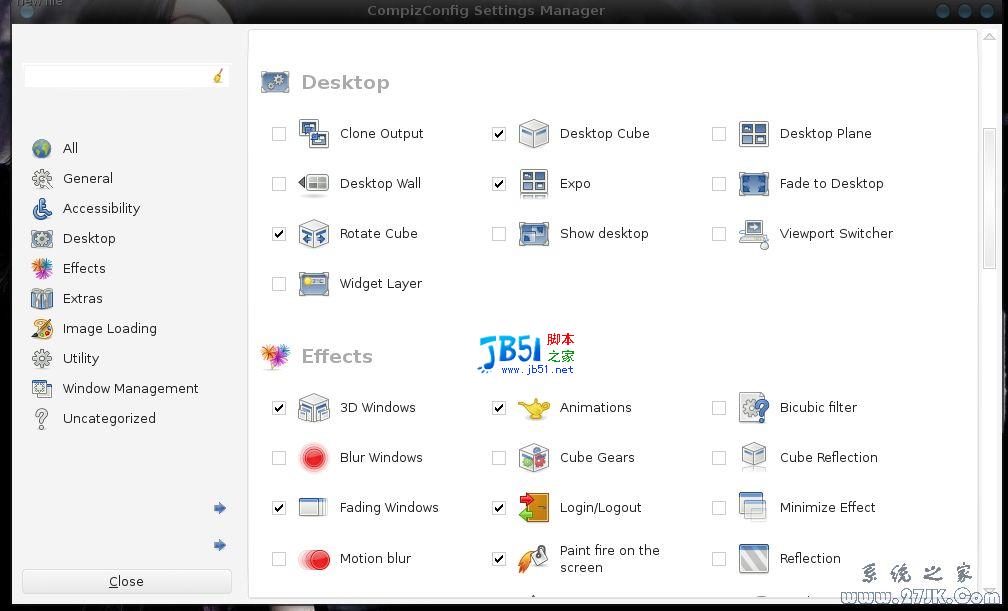This screenshot has width=1008, height=611.
Task: Expand the upper blue arrow panel
Action: click(220, 508)
